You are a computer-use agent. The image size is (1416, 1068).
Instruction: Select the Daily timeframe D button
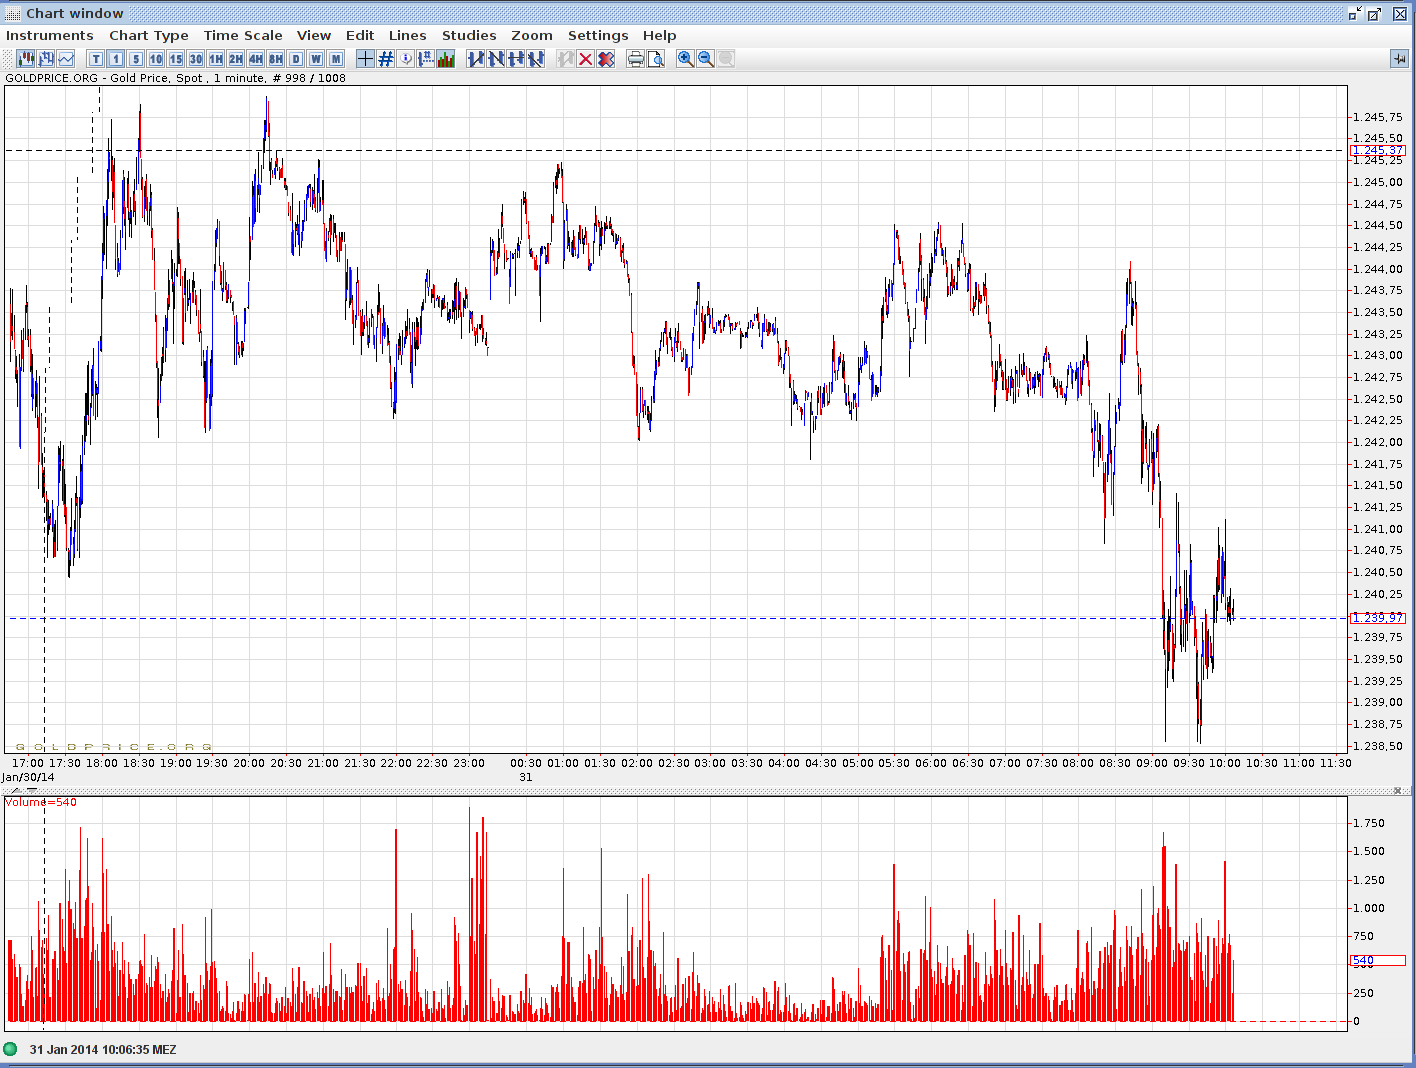295,58
